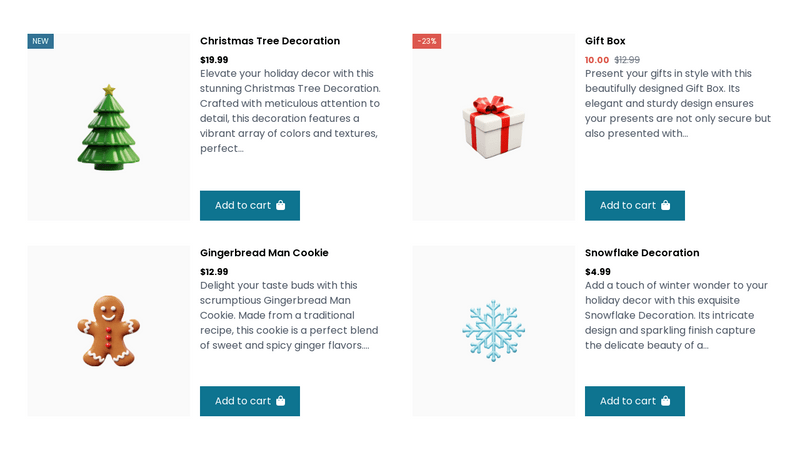Image resolution: width=800 pixels, height=450 pixels.
Task: Click the Gift Box sale price 10.00
Action: (597, 60)
